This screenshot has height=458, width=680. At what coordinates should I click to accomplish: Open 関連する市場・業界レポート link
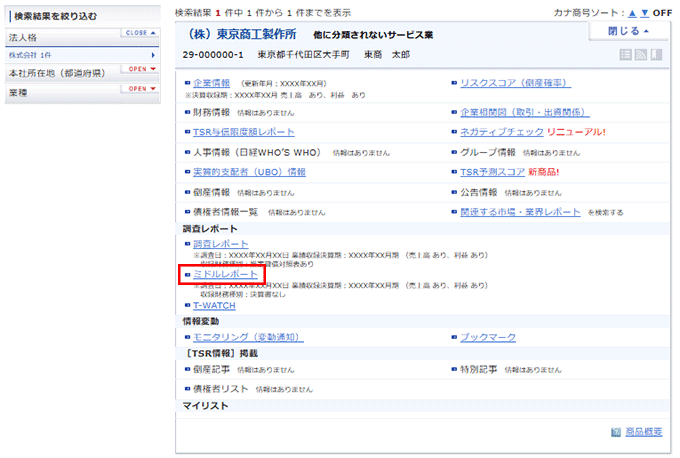click(x=520, y=212)
